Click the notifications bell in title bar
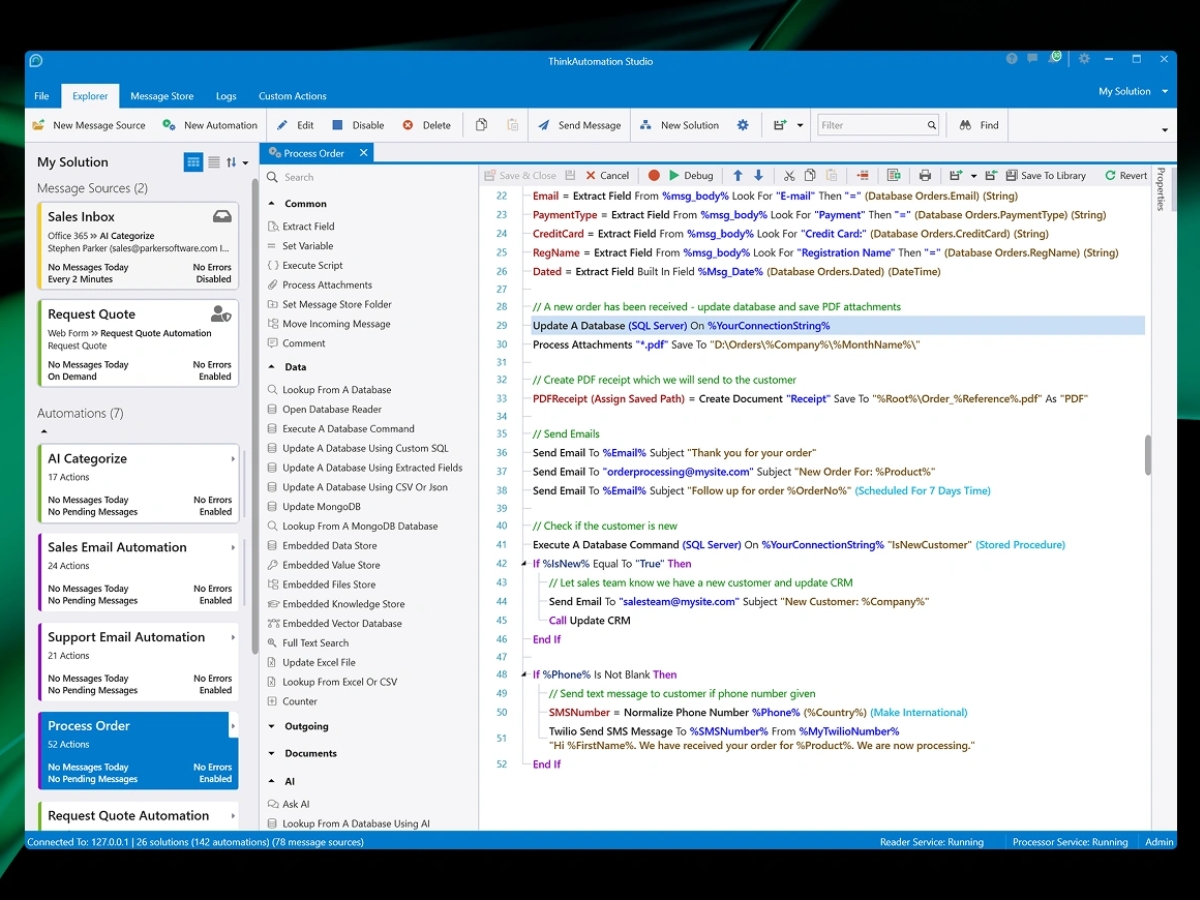This screenshot has height=900, width=1200. tap(1055, 58)
